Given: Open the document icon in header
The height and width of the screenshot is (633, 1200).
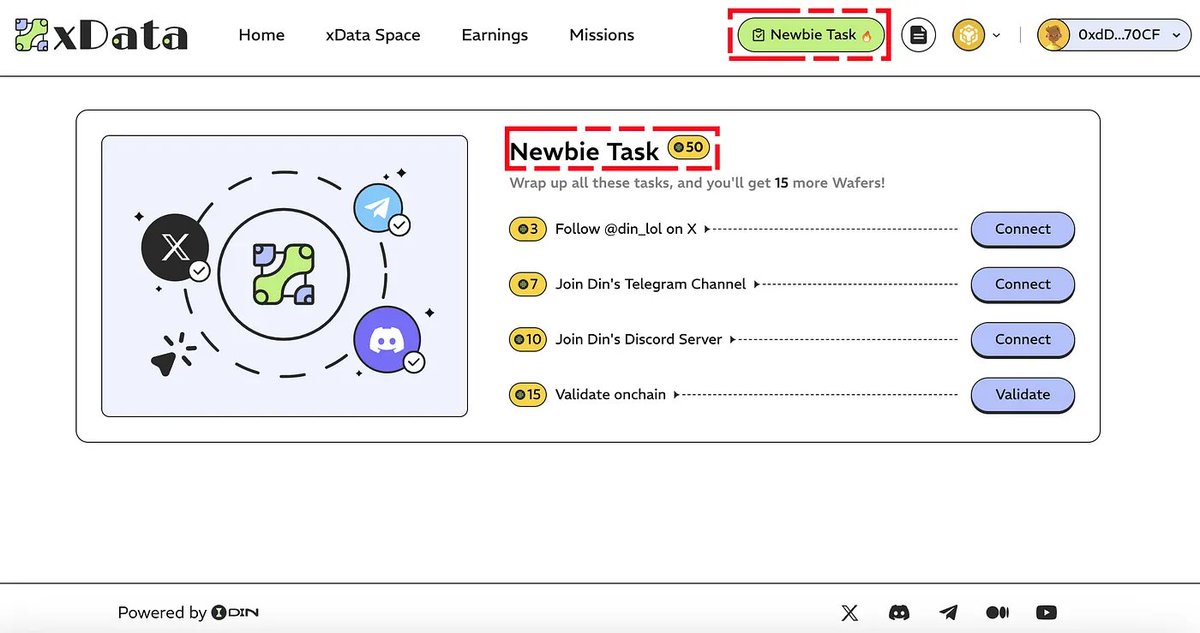Looking at the screenshot, I should coord(918,35).
